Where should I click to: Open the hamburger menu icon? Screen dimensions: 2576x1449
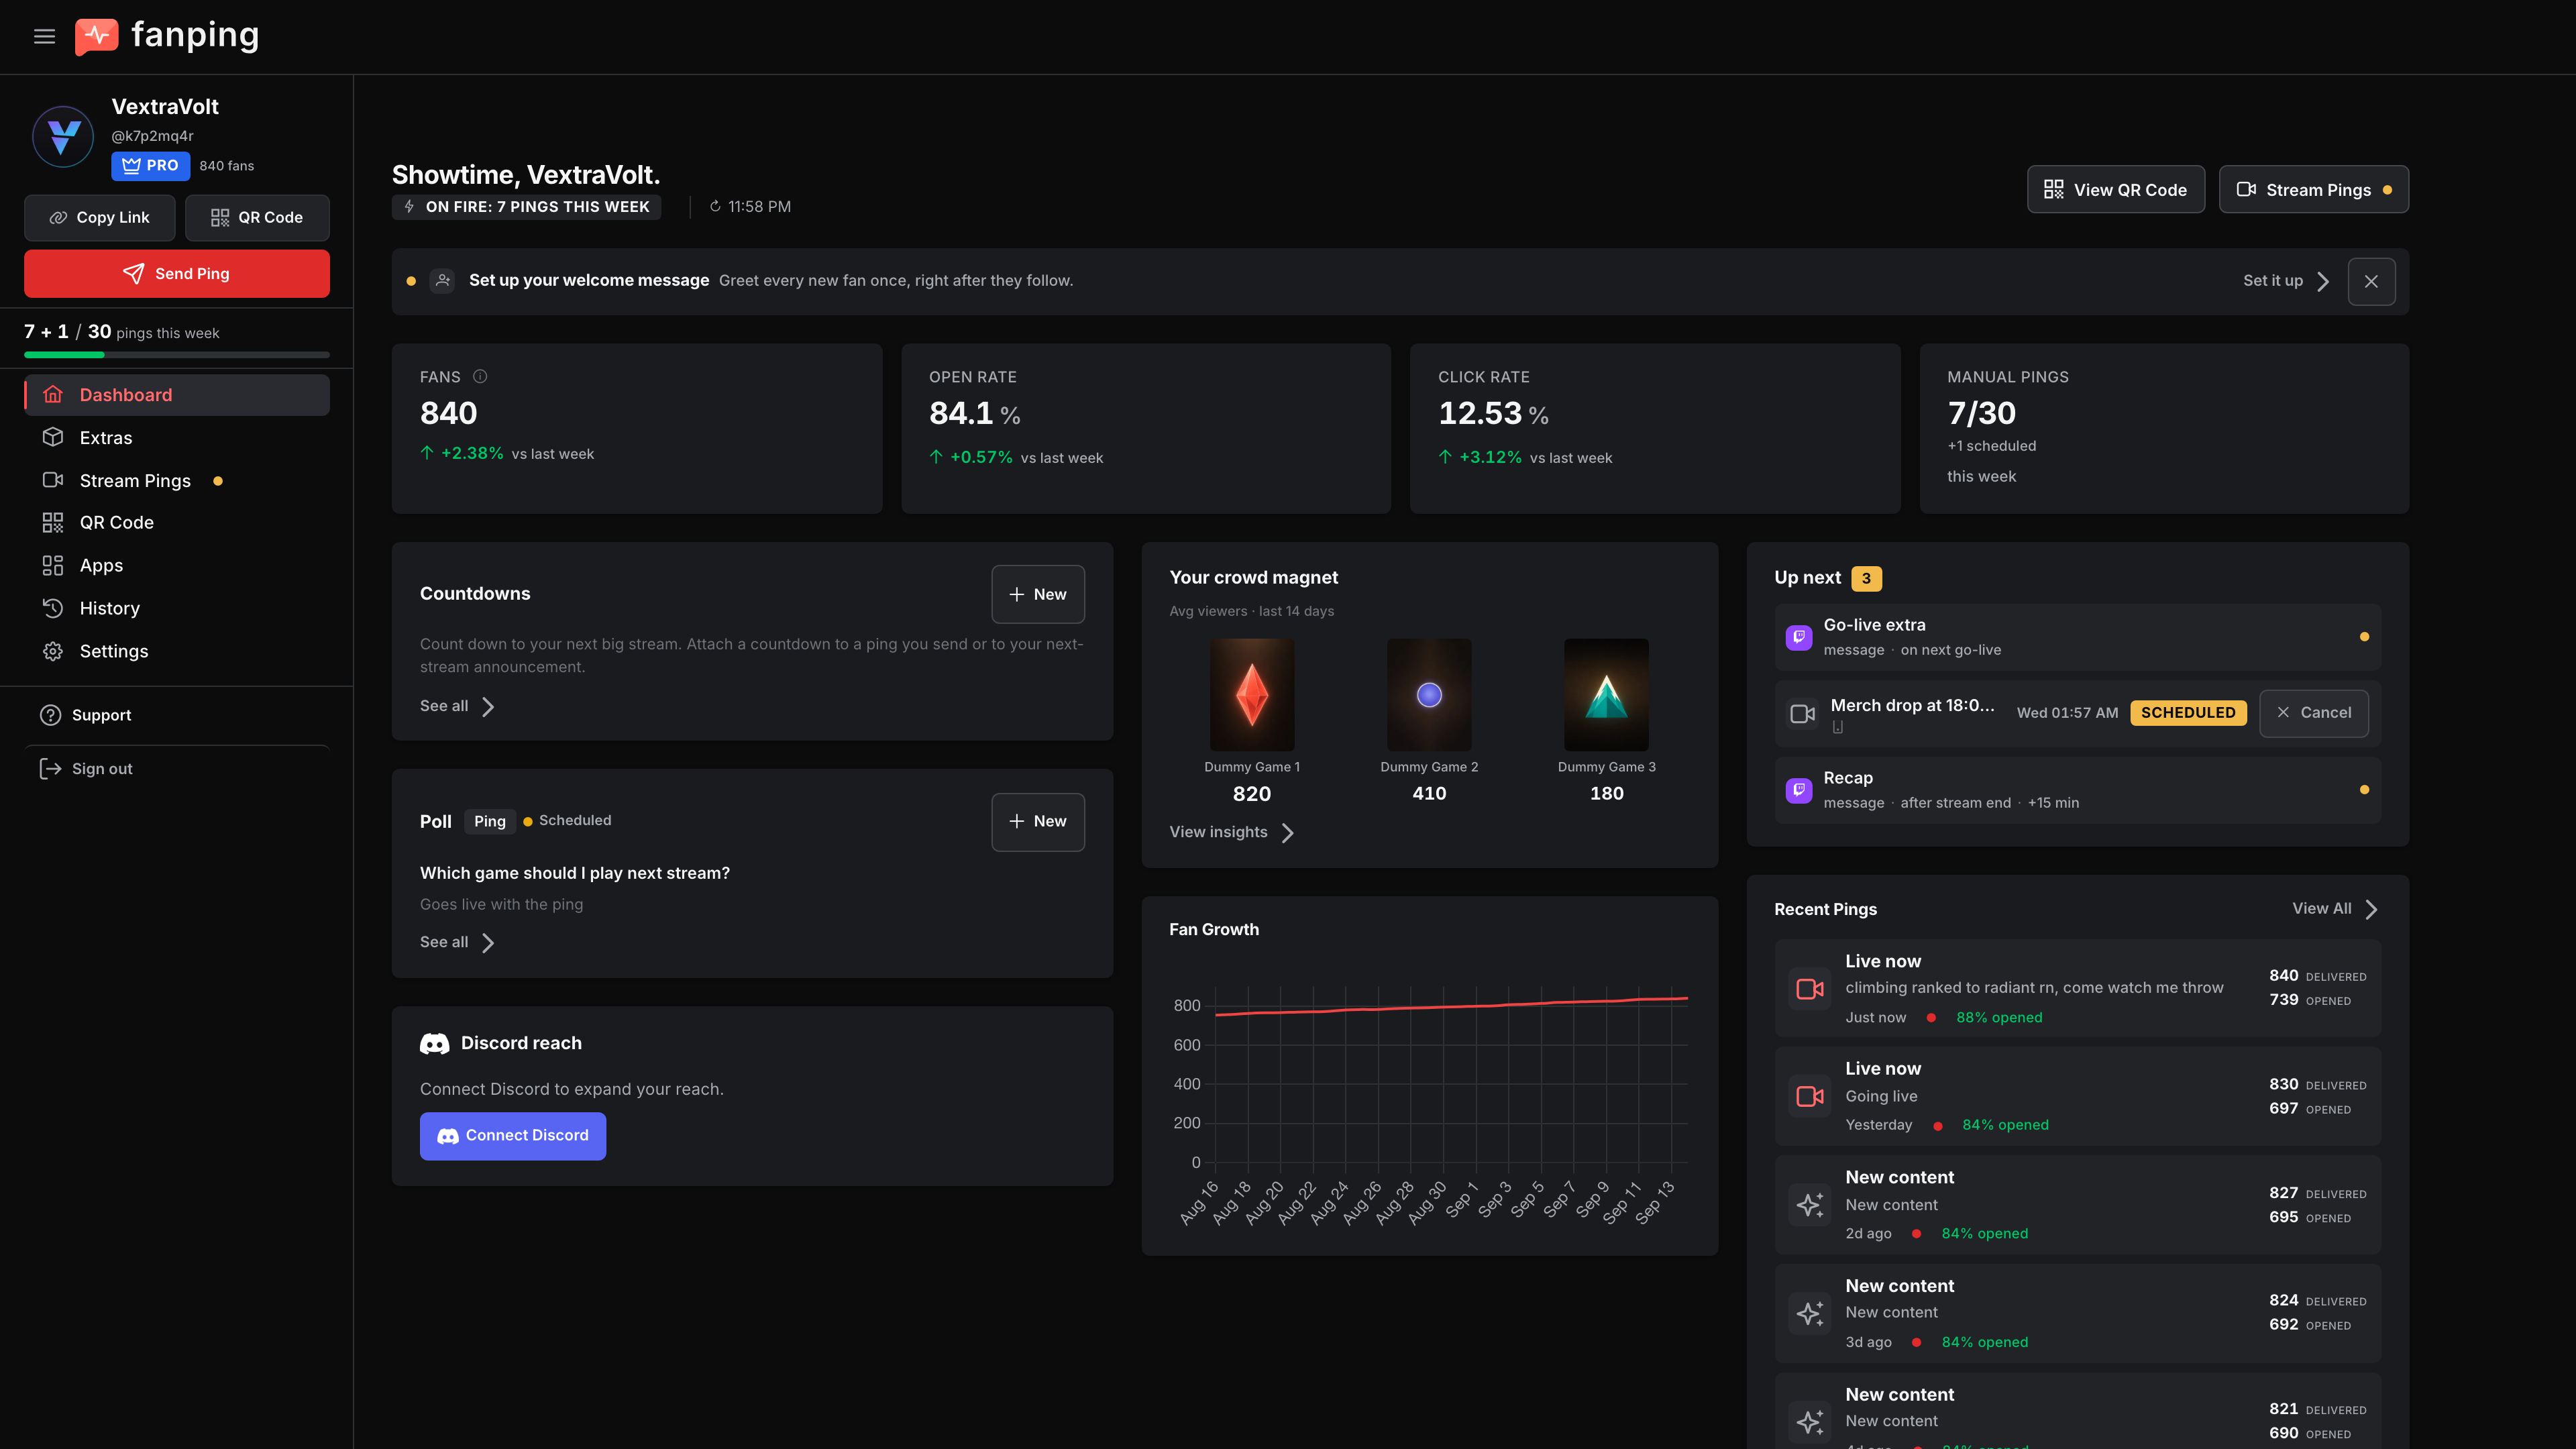coord(44,37)
